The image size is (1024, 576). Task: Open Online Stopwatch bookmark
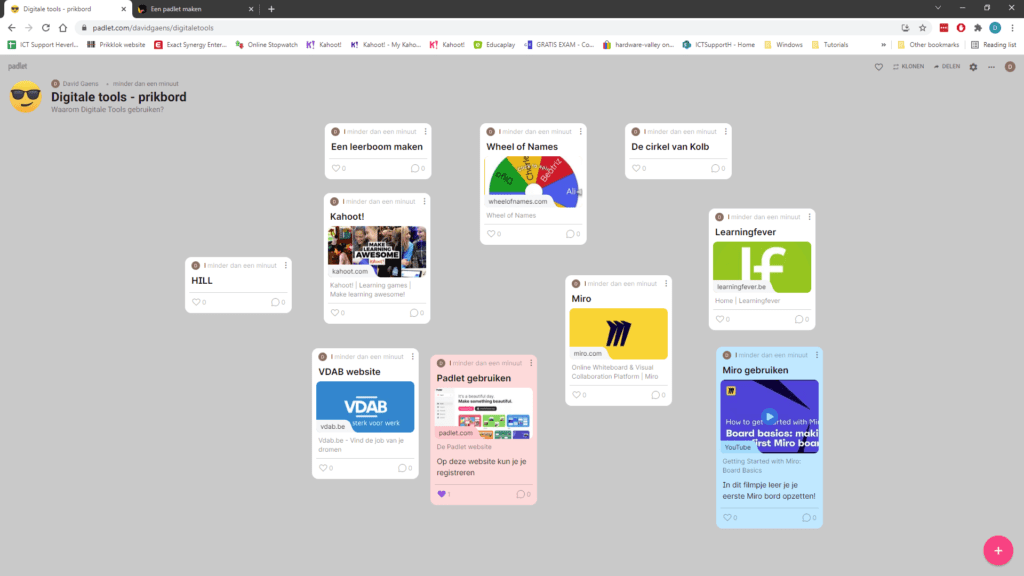[266, 45]
